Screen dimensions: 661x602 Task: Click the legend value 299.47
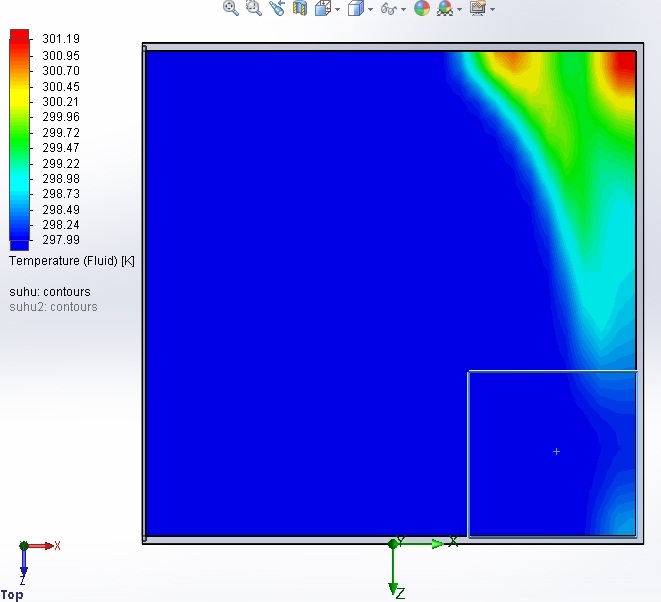(61, 148)
